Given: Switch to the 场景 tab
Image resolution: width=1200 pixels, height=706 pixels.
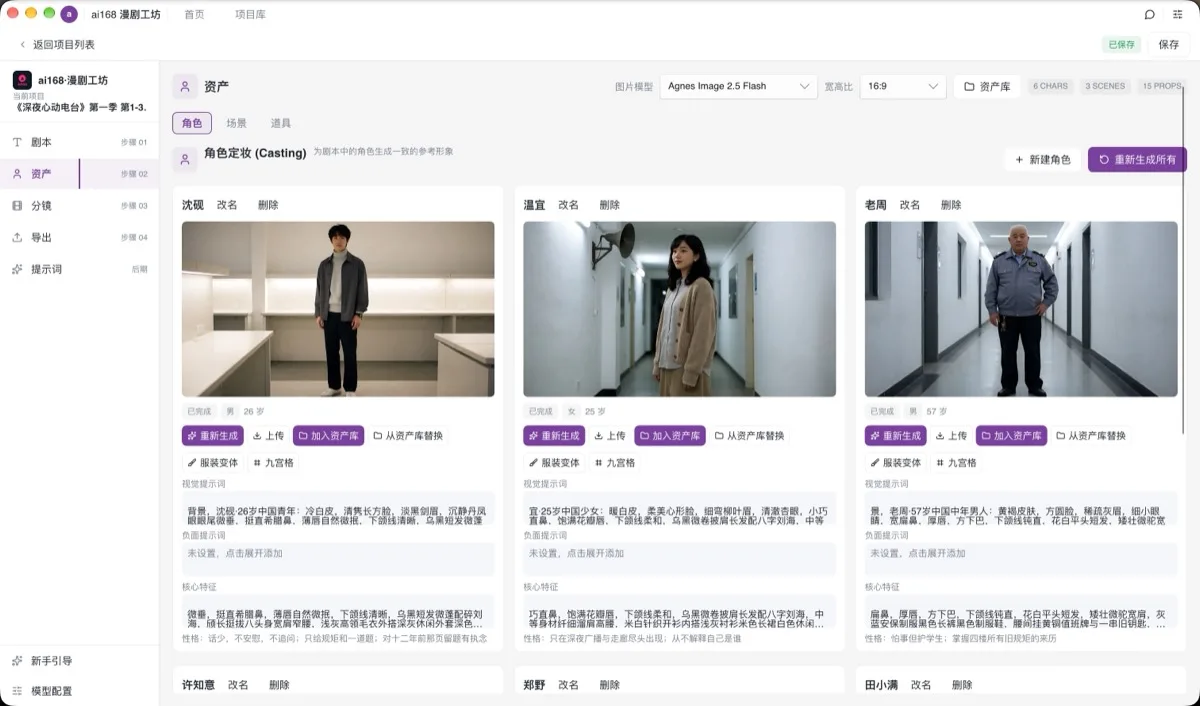Looking at the screenshot, I should (236, 123).
